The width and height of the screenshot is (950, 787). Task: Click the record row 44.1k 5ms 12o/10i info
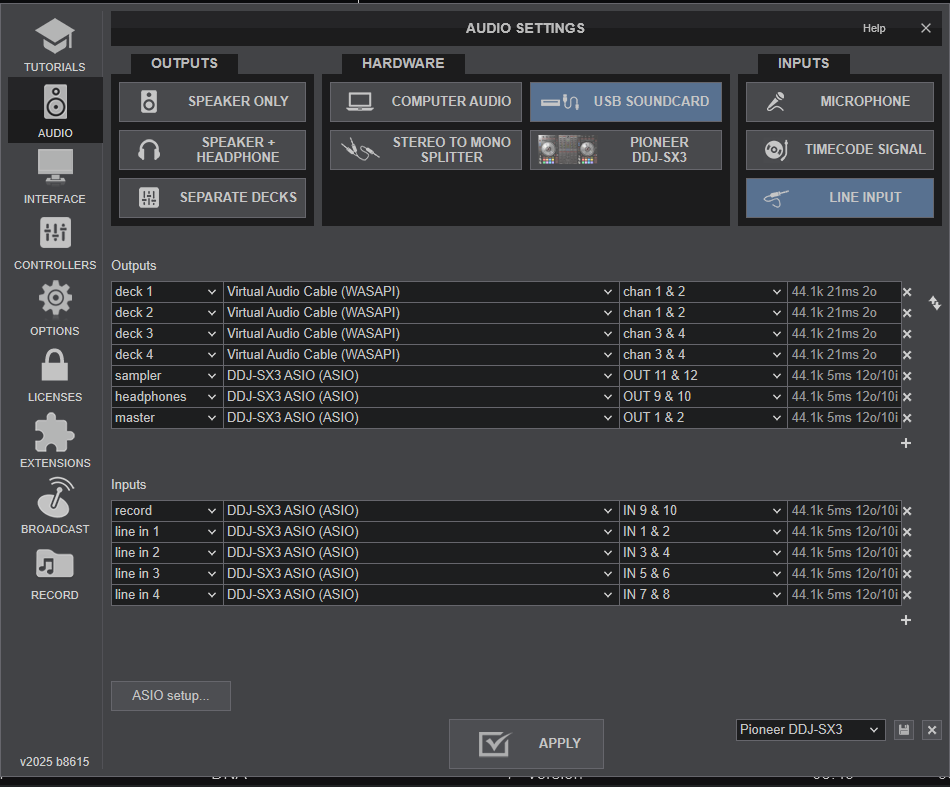pos(845,511)
